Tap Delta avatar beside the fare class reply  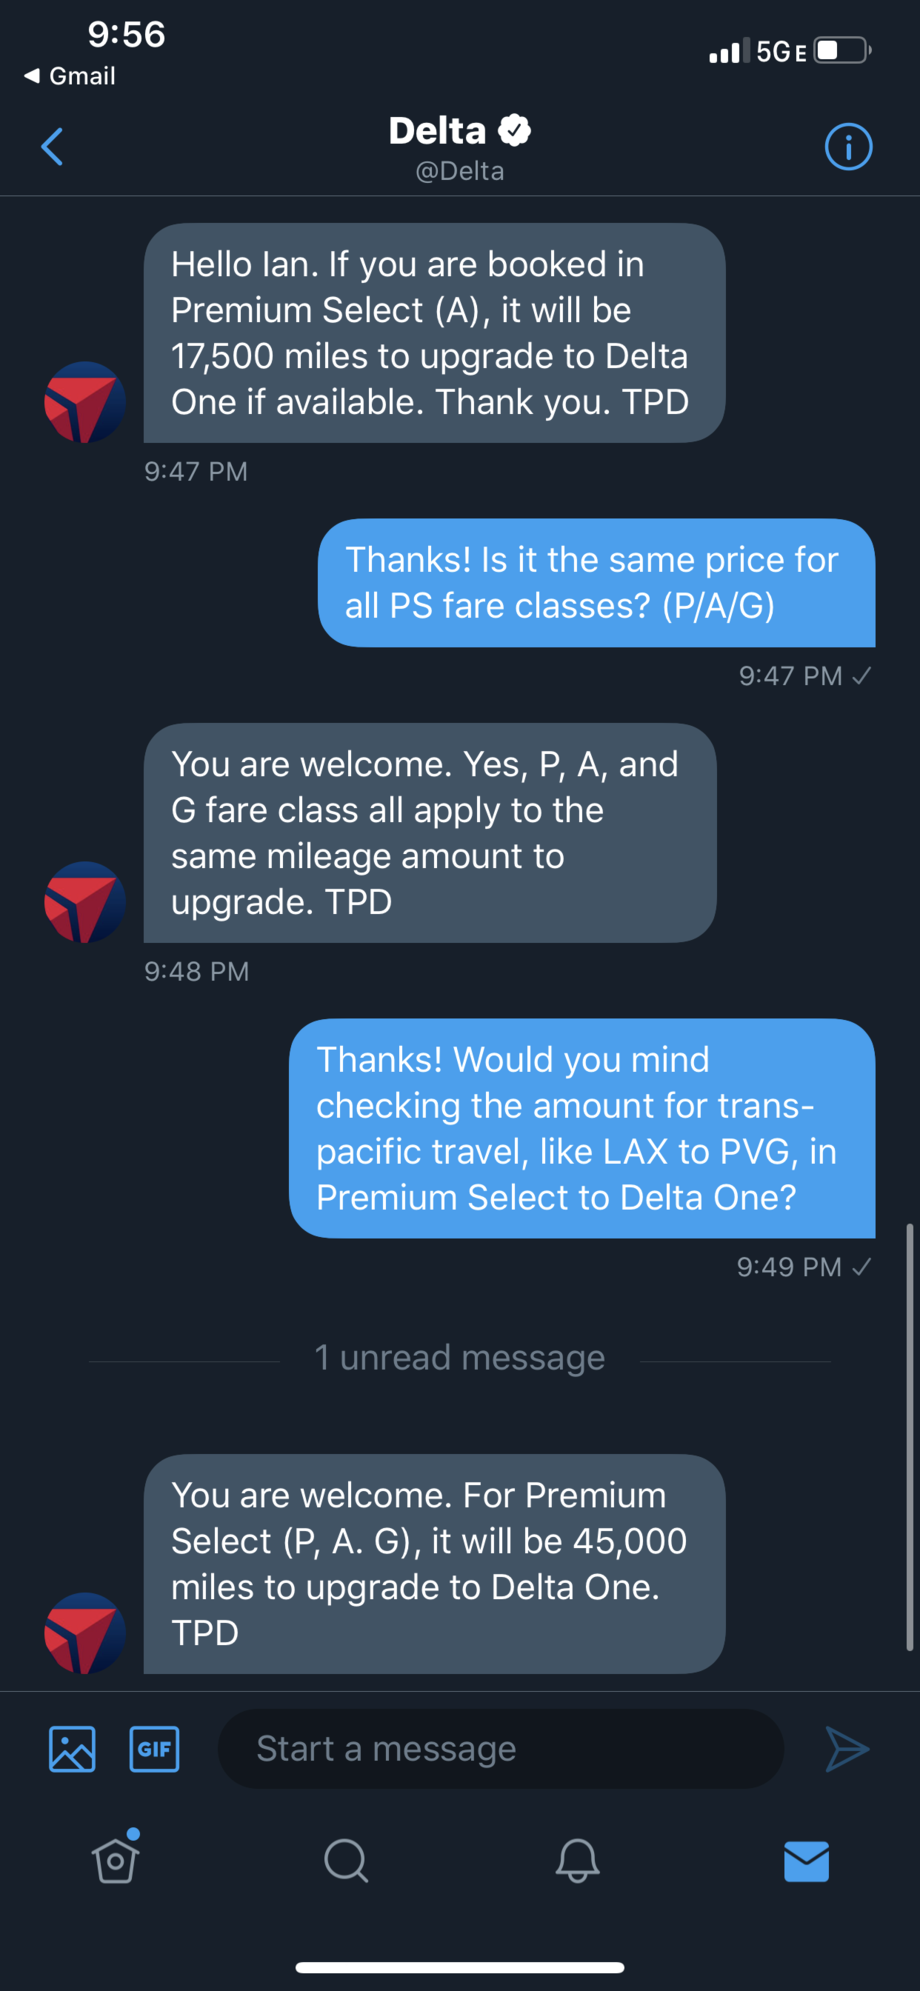pos(85,902)
